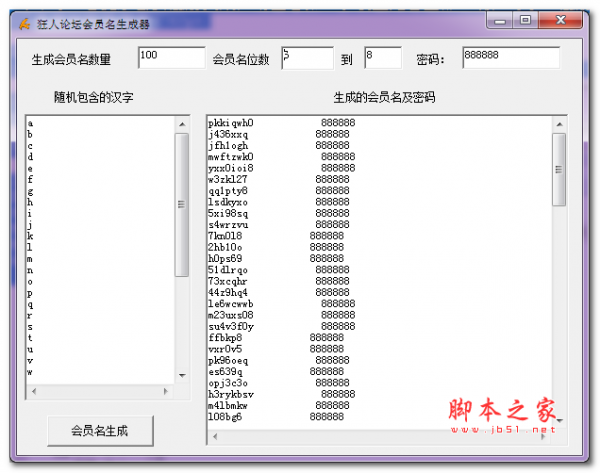Click generated name qq1pty6
The height and width of the screenshot is (473, 600).
(228, 191)
